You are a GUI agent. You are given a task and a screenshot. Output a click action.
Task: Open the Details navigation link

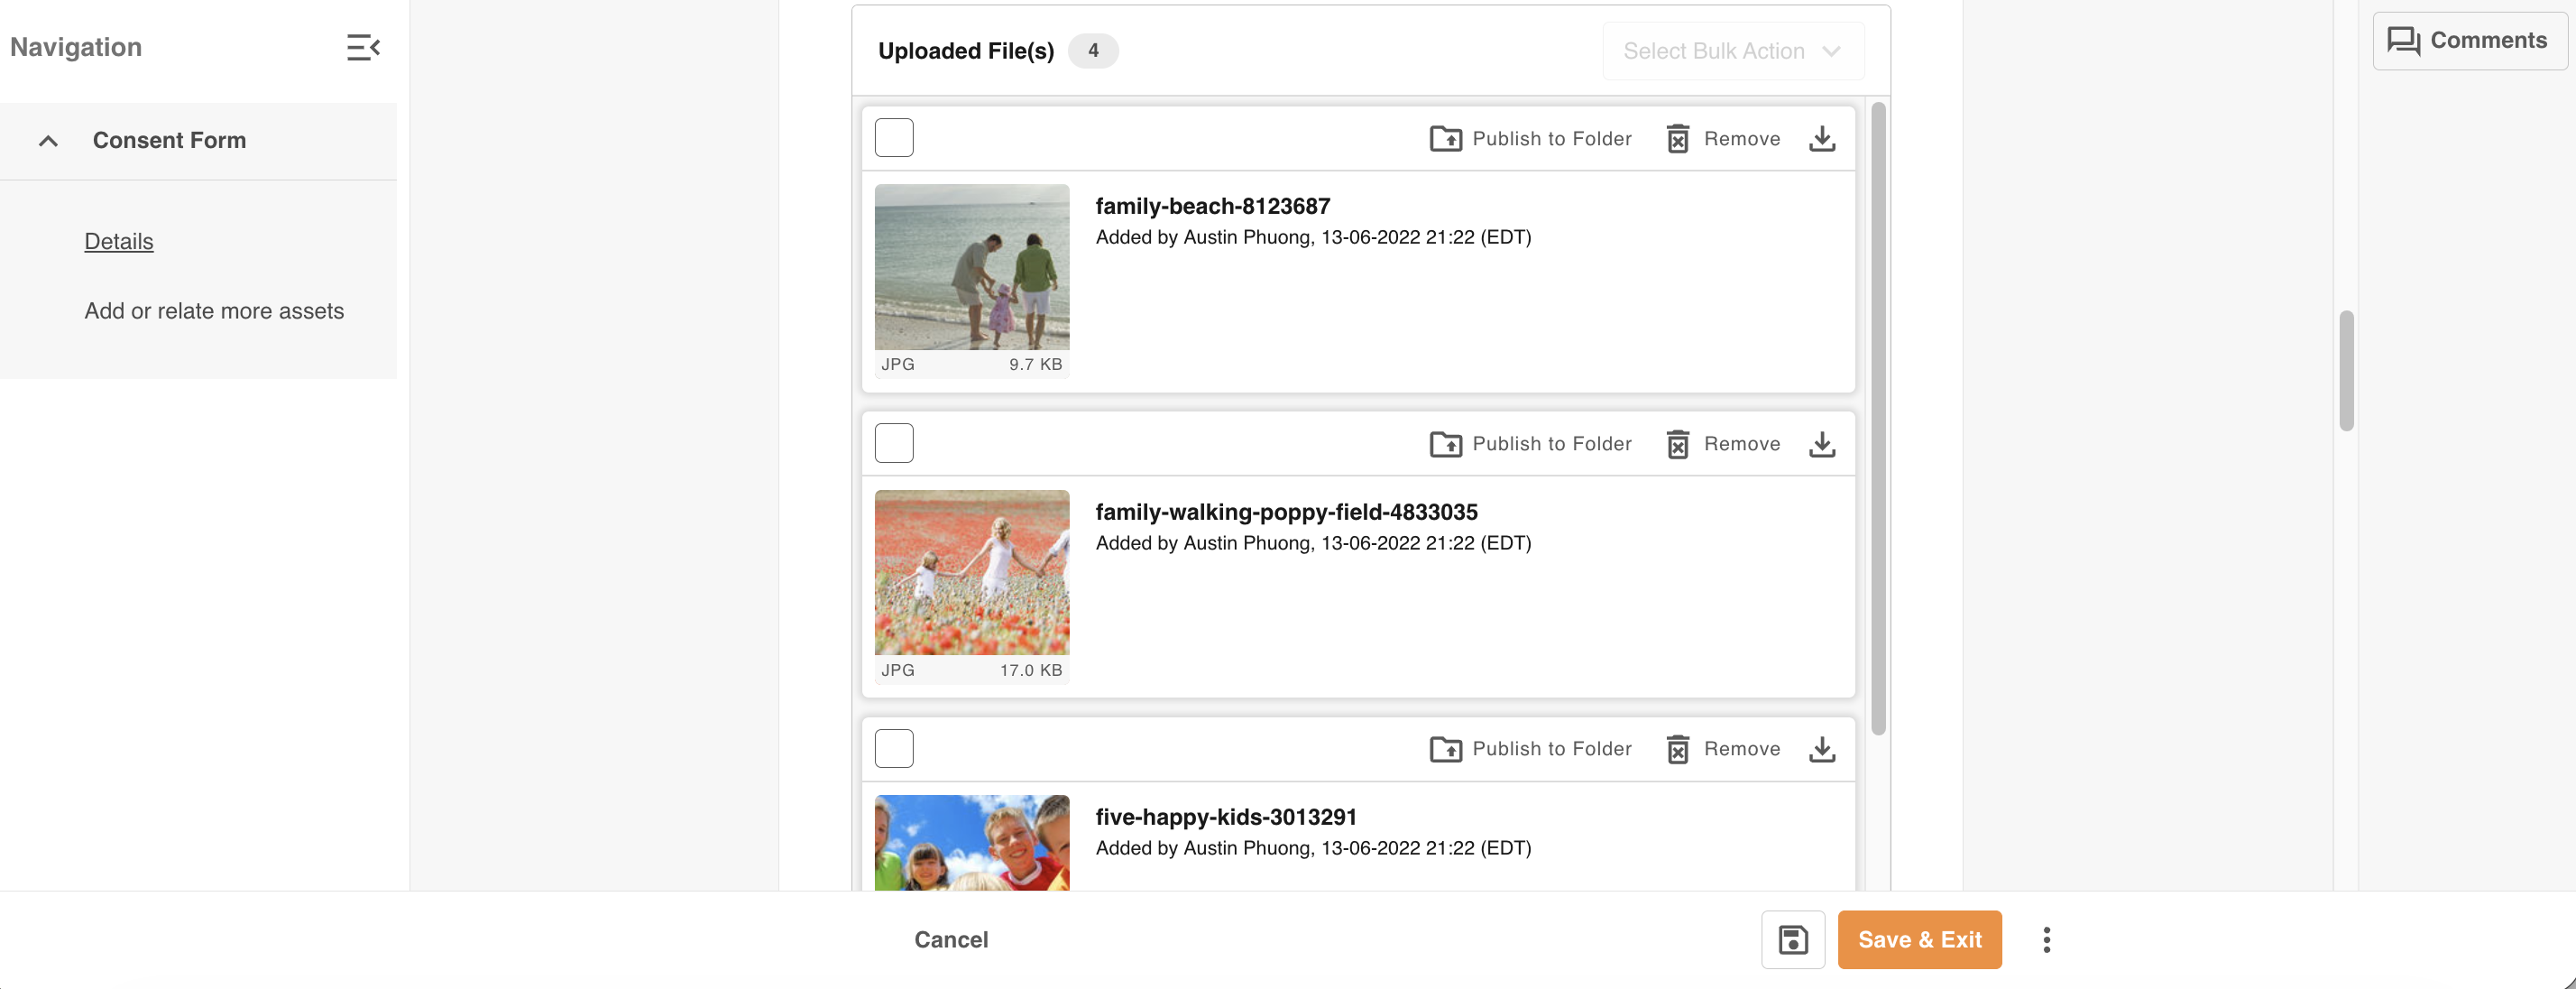[119, 241]
